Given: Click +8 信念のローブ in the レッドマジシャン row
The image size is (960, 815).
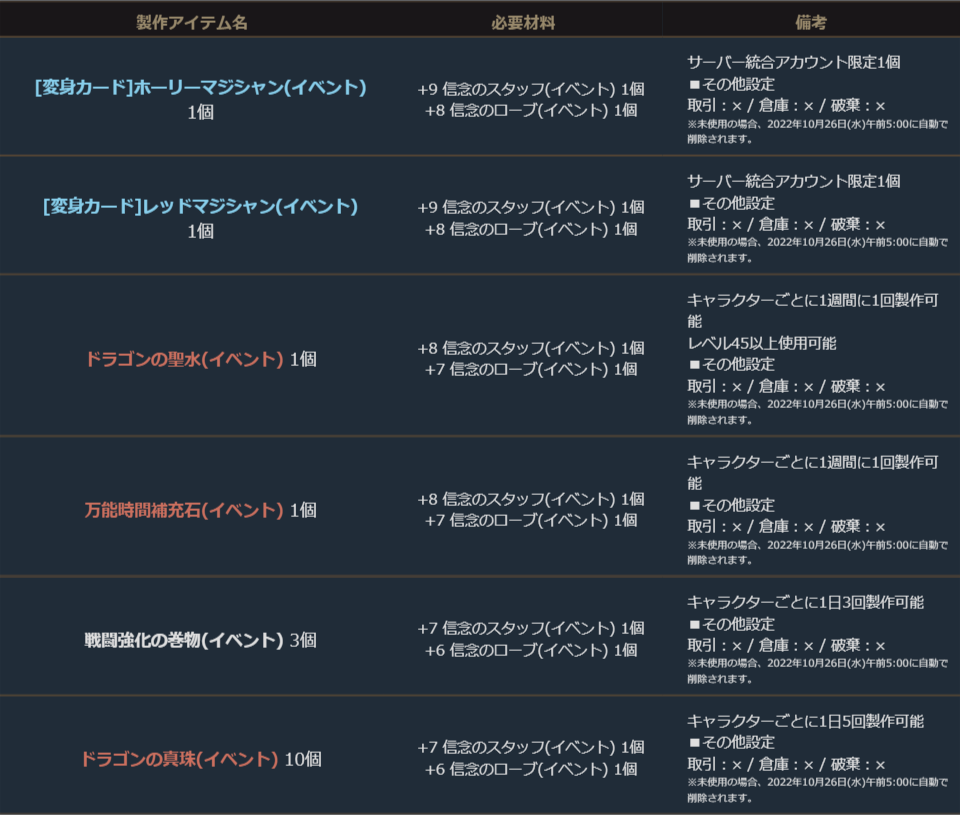Looking at the screenshot, I should pyautogui.click(x=530, y=229).
